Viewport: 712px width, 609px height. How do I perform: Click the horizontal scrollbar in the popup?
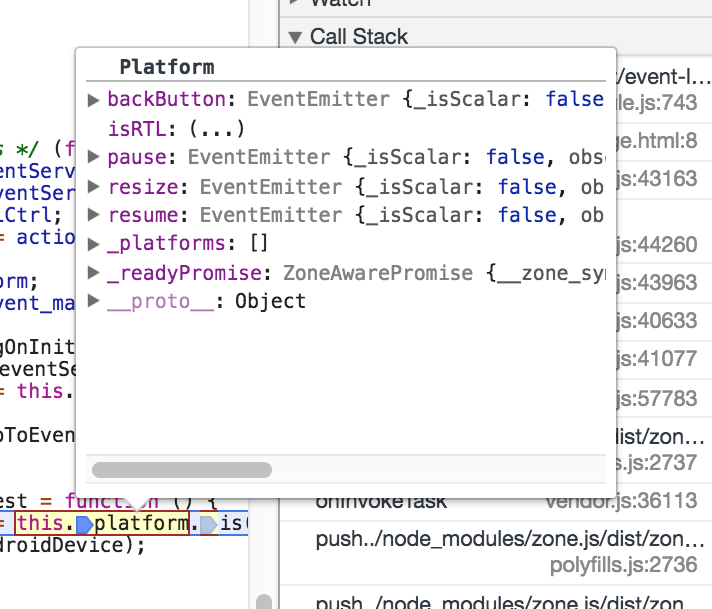click(x=182, y=470)
